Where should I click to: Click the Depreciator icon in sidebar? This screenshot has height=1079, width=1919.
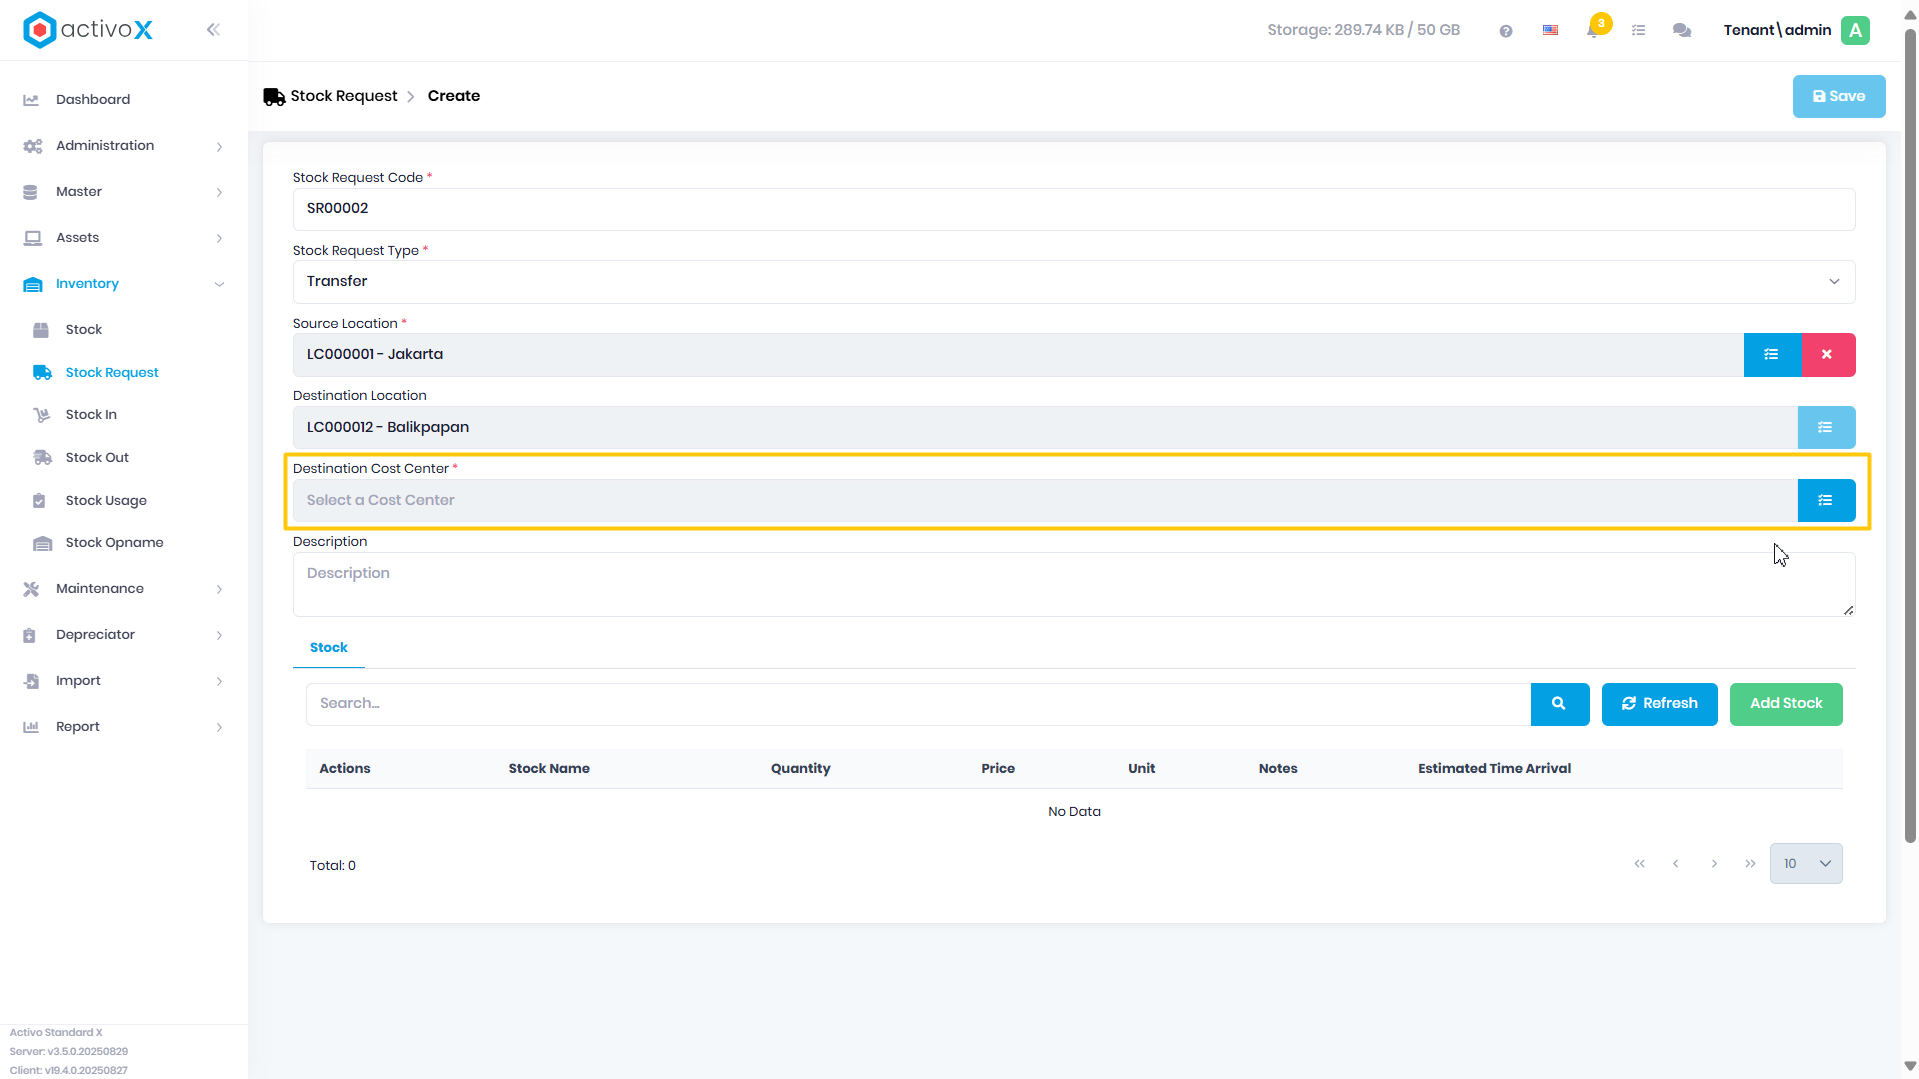point(30,635)
